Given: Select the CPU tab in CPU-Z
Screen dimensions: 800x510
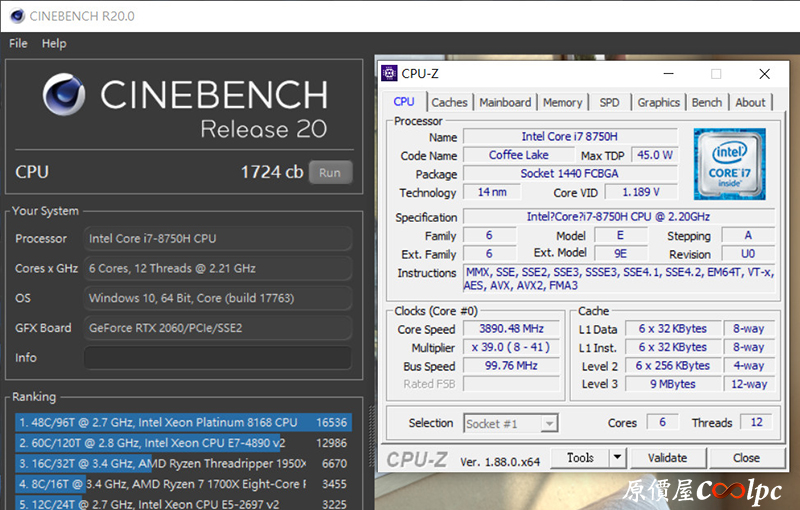Looking at the screenshot, I should pyautogui.click(x=404, y=101).
